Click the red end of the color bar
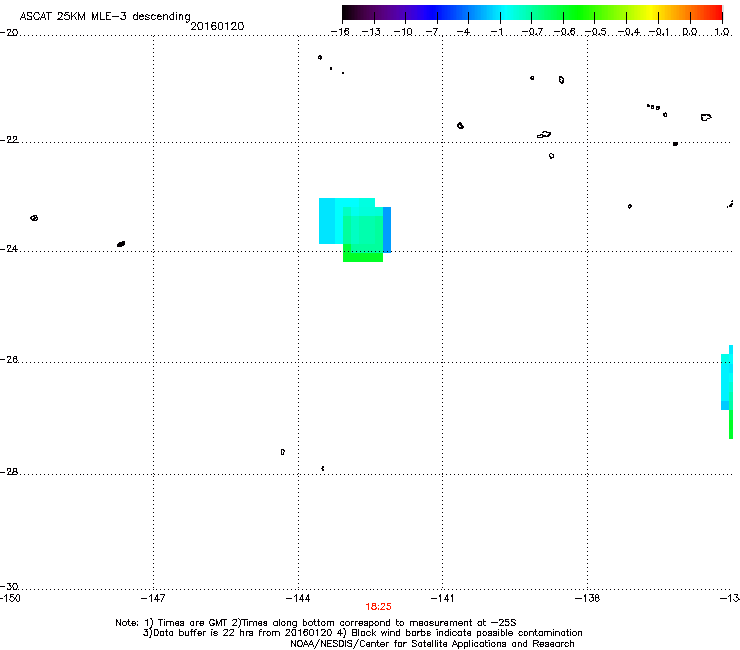The width and height of the screenshot is (740, 650). coord(713,13)
